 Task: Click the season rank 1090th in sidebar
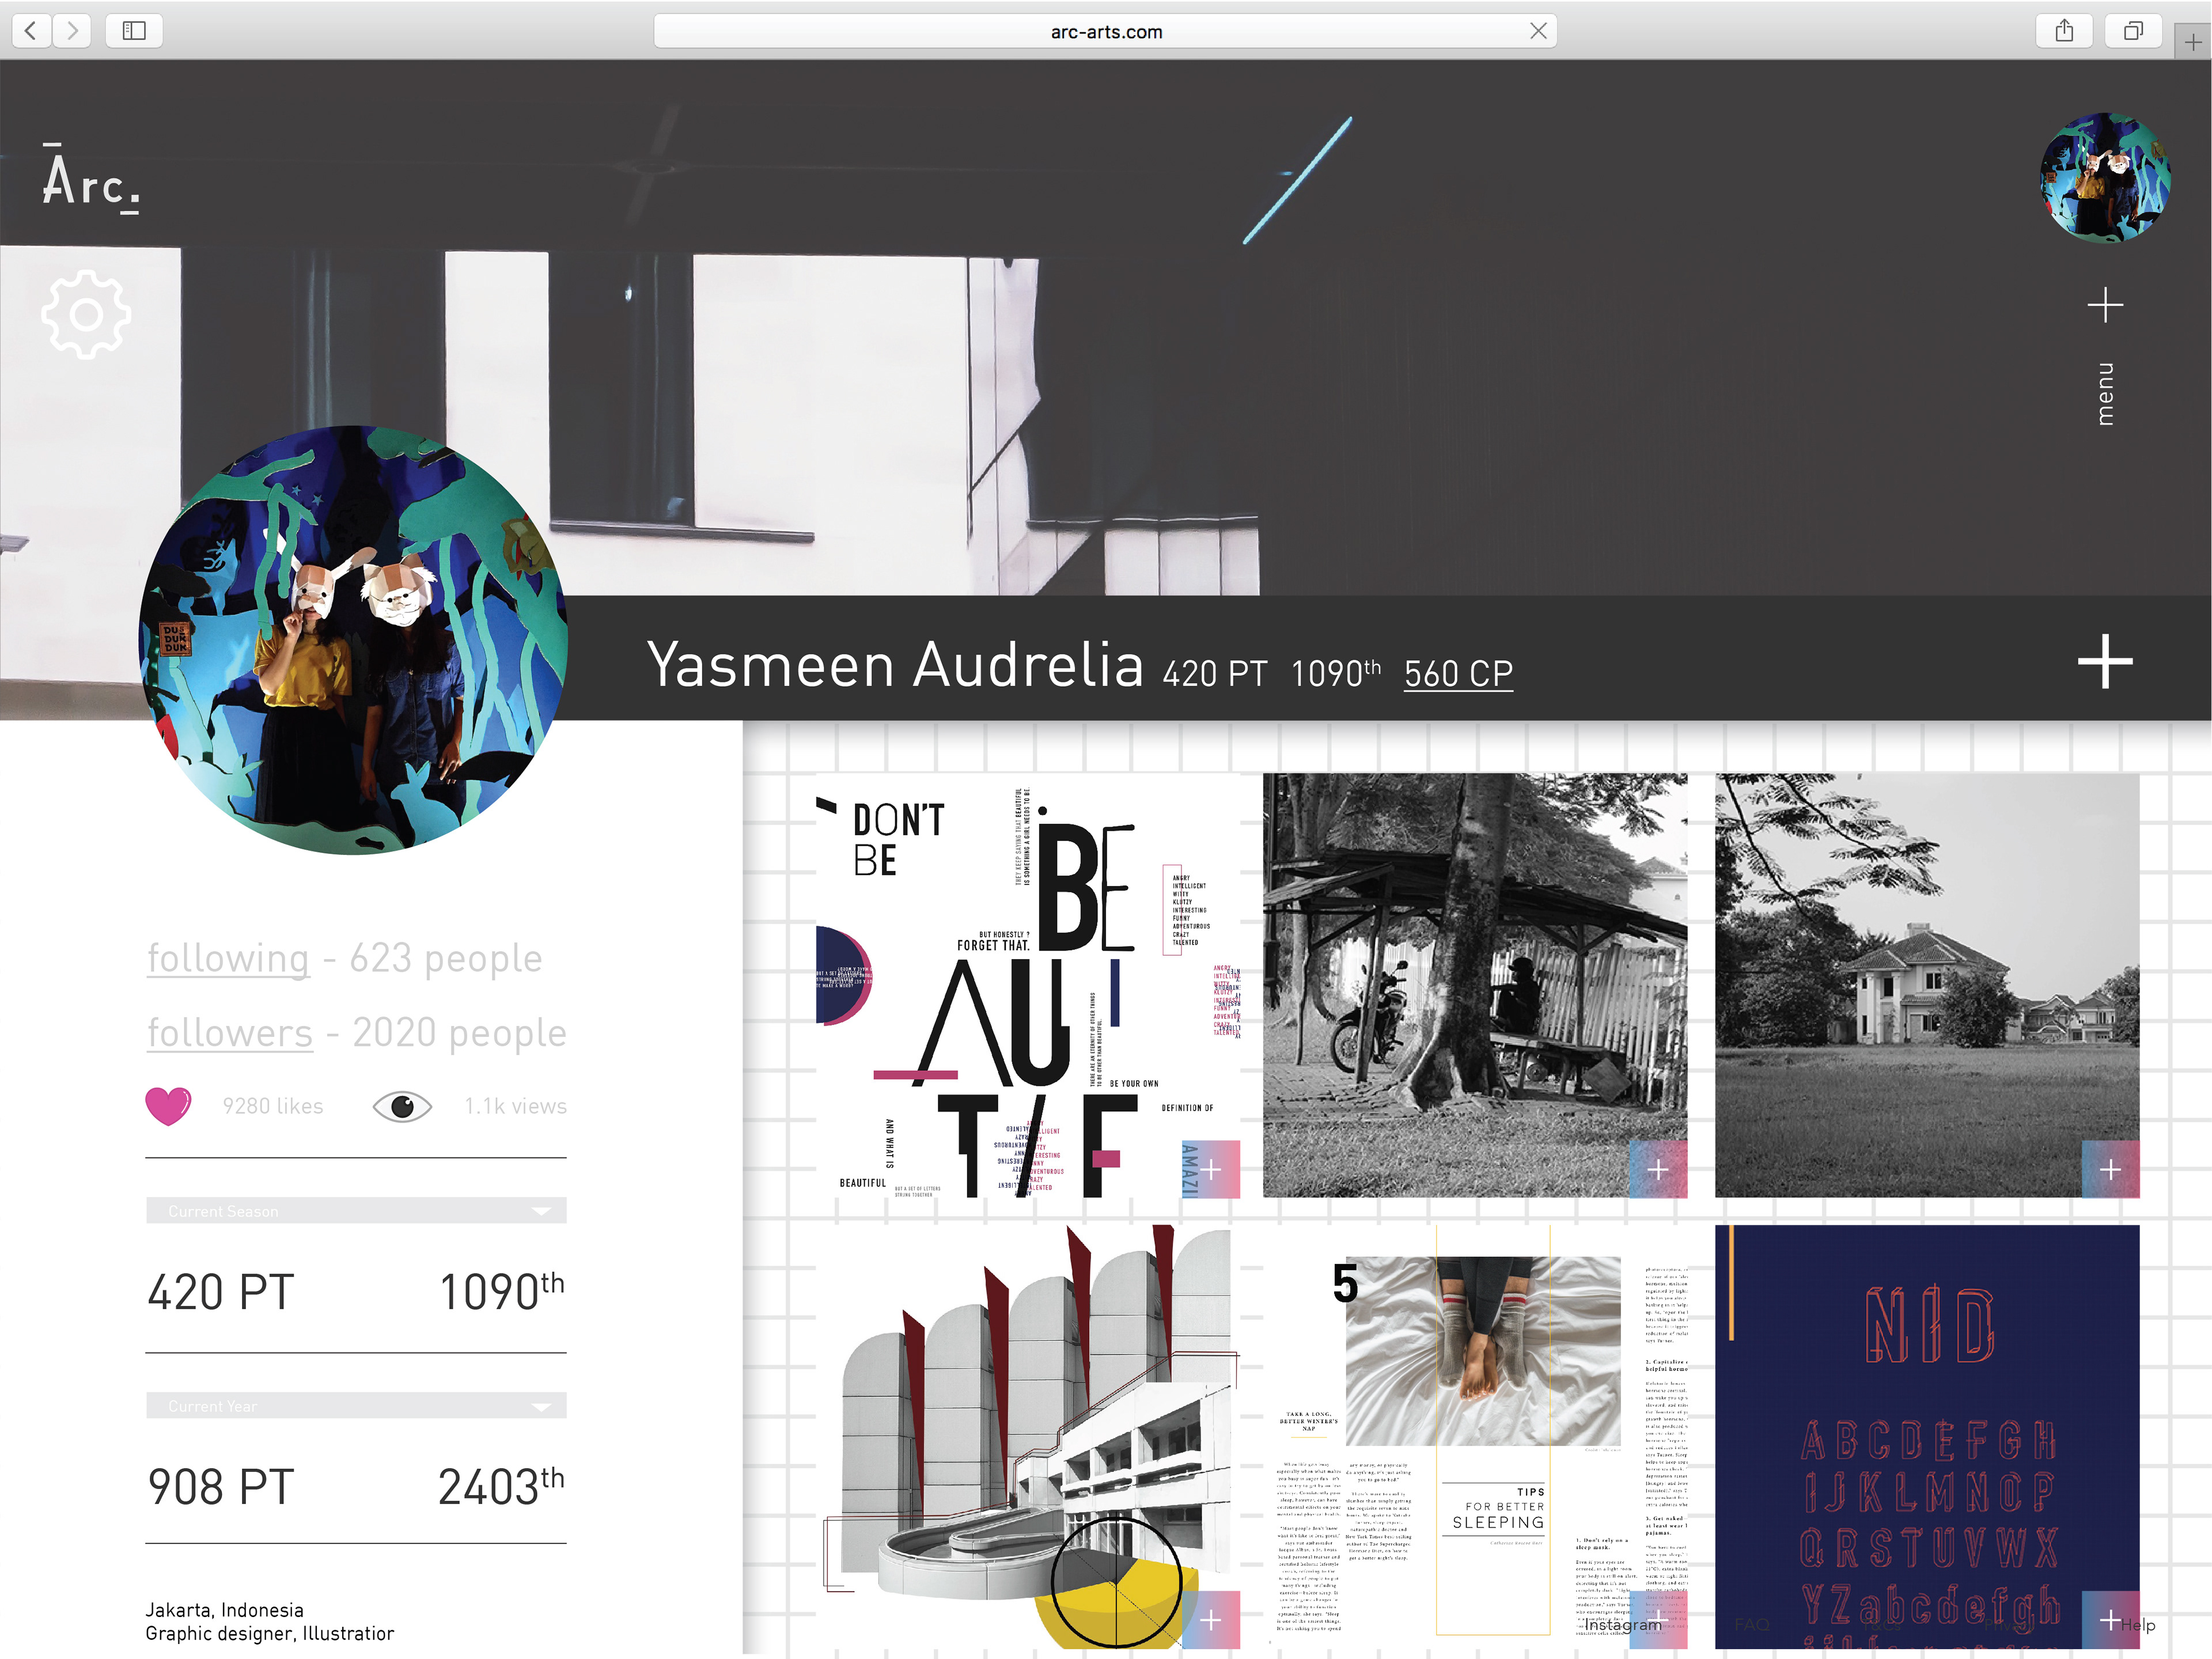pos(502,1291)
